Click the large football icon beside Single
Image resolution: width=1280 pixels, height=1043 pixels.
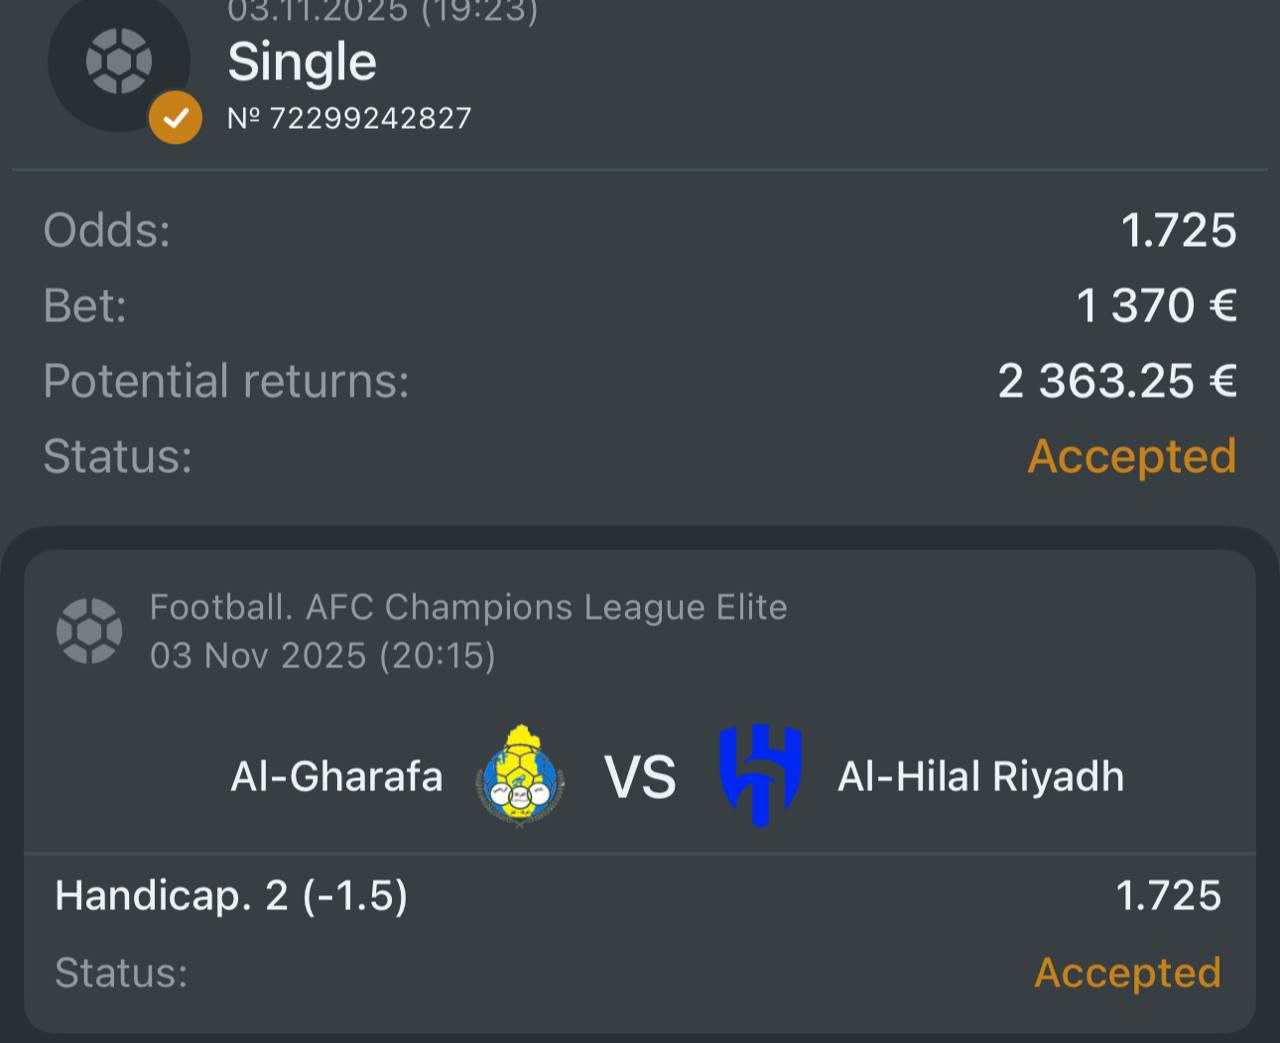click(118, 60)
